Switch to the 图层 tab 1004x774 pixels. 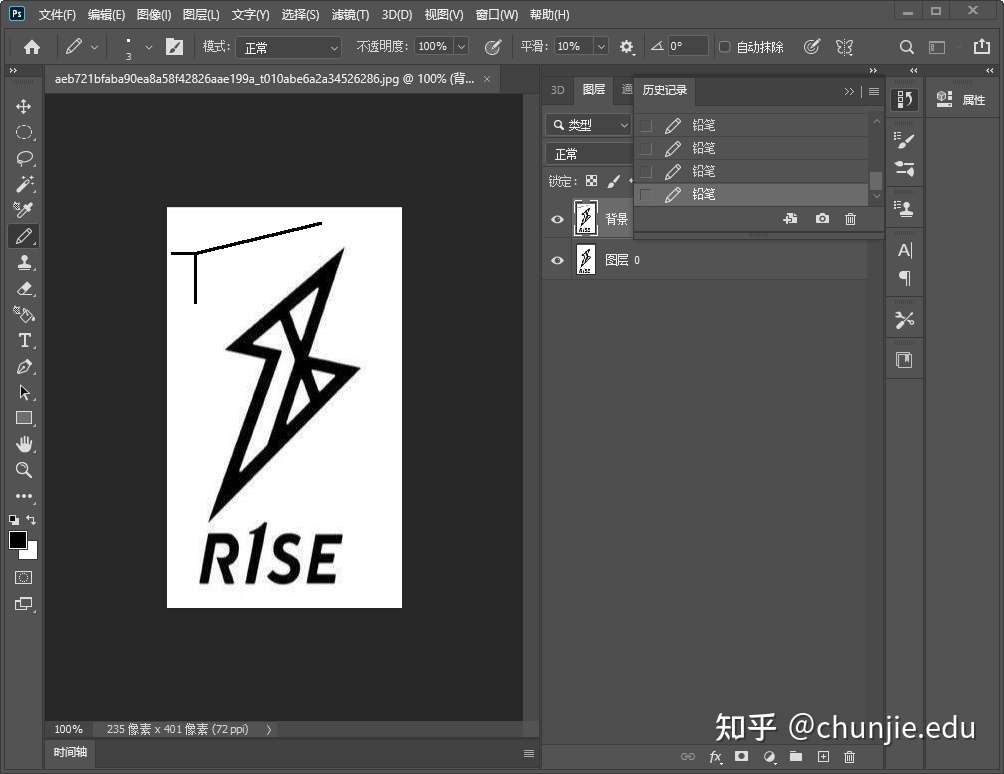[594, 90]
